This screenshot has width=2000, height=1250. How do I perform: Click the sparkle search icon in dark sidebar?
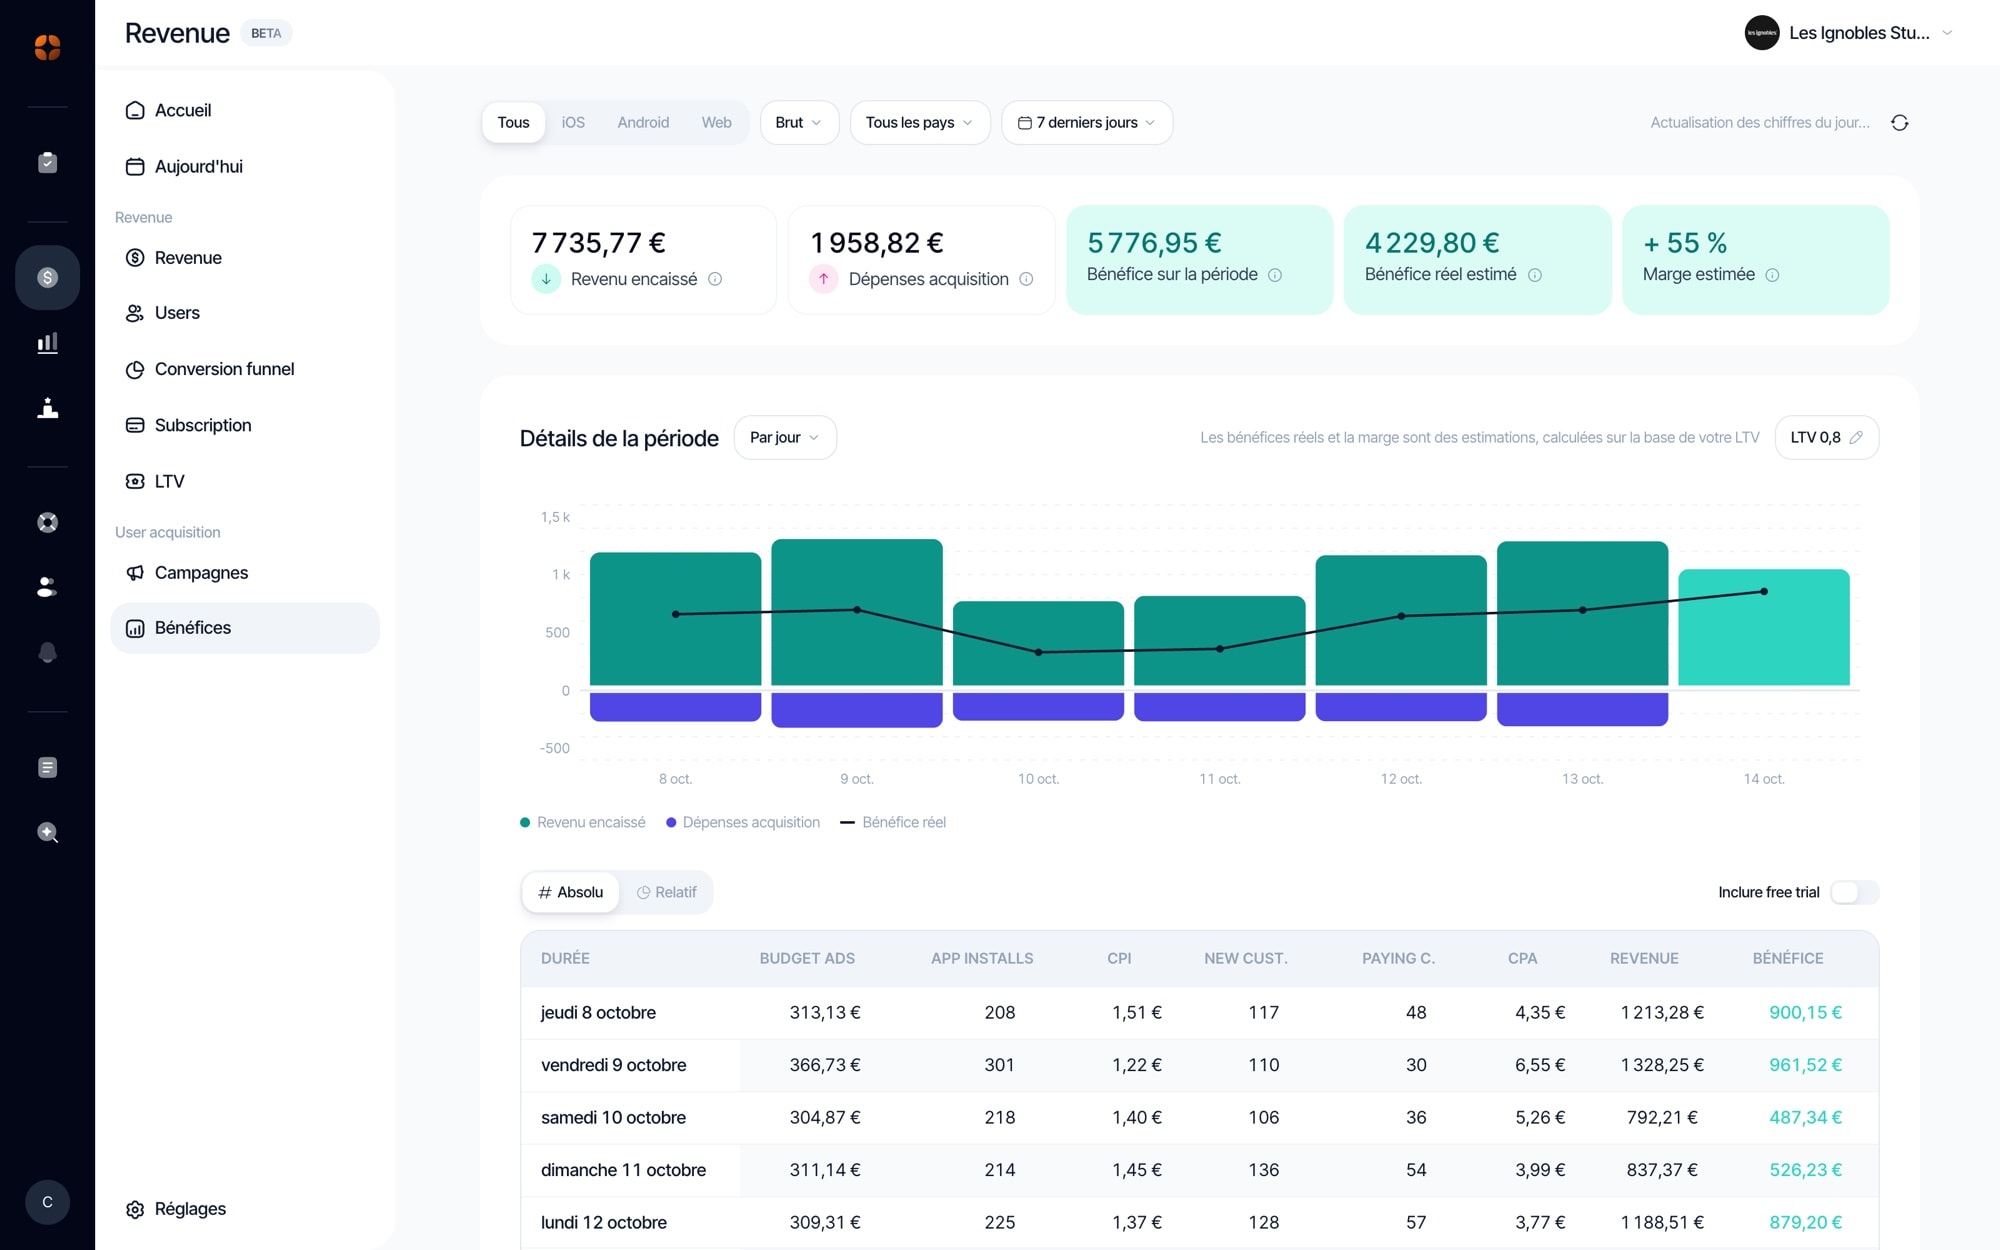47,832
